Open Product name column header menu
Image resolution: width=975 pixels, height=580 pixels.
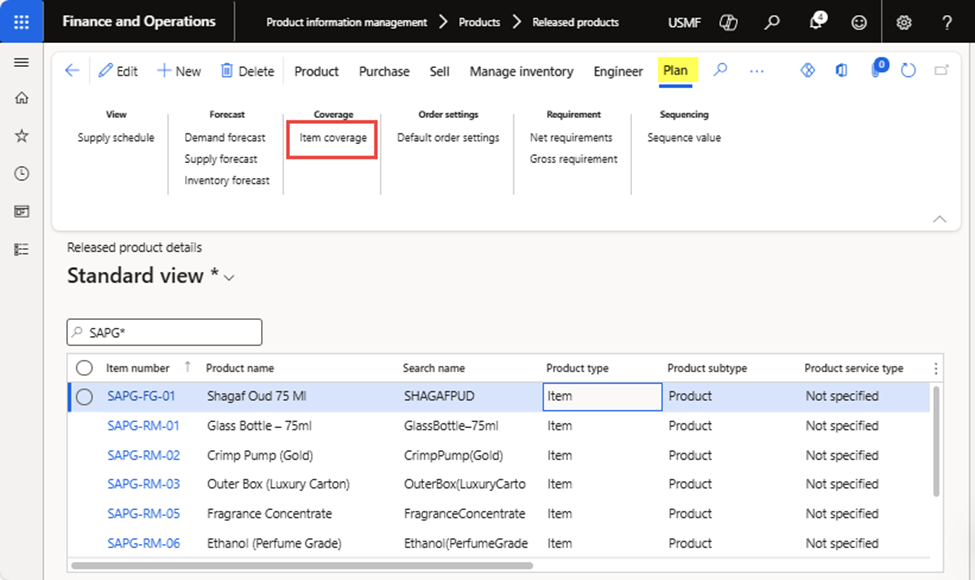point(240,368)
